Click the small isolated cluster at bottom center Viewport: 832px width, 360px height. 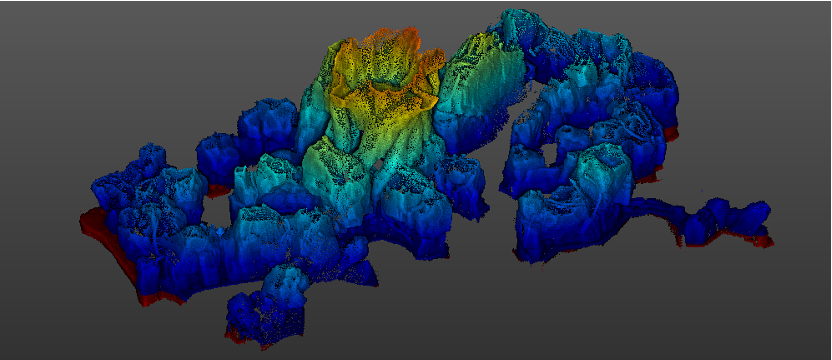(267, 308)
